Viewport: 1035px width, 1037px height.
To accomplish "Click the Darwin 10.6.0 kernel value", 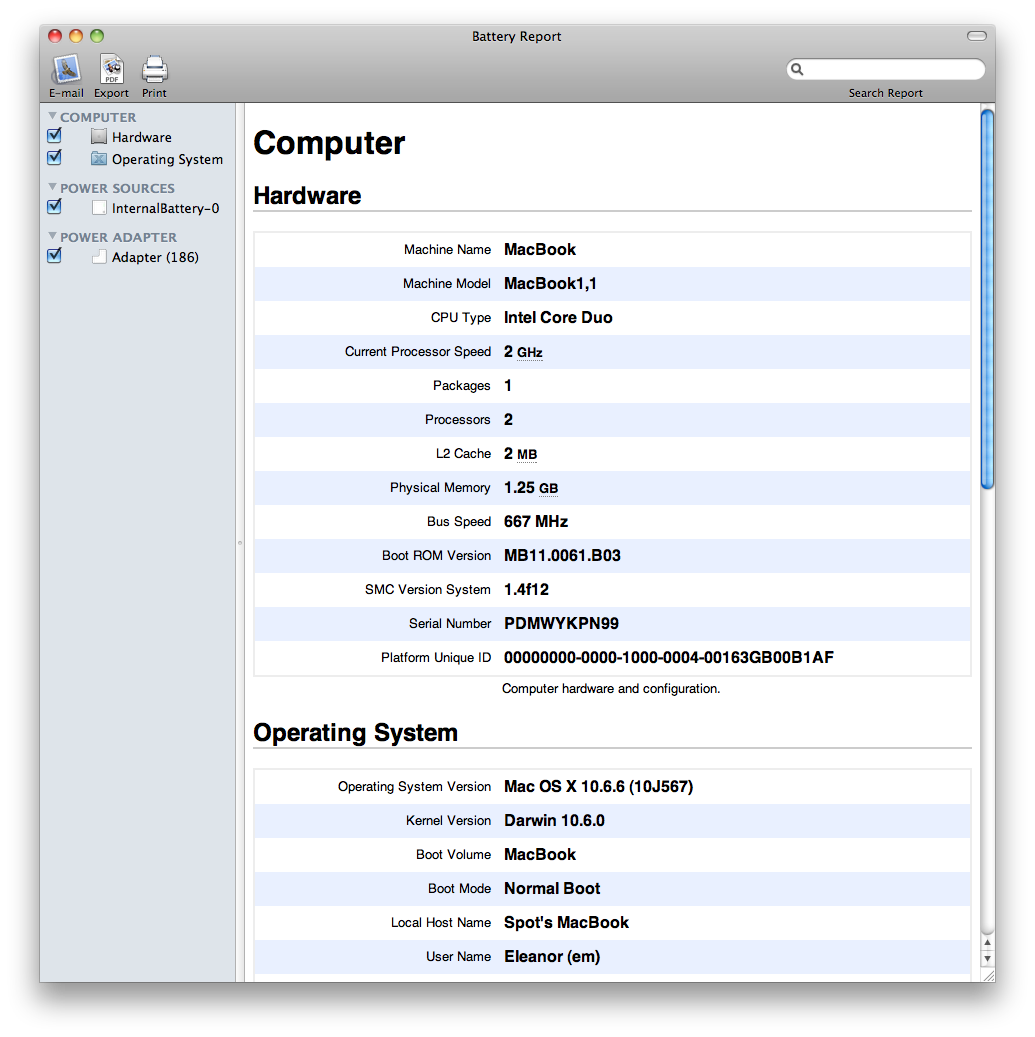I will coord(554,821).
